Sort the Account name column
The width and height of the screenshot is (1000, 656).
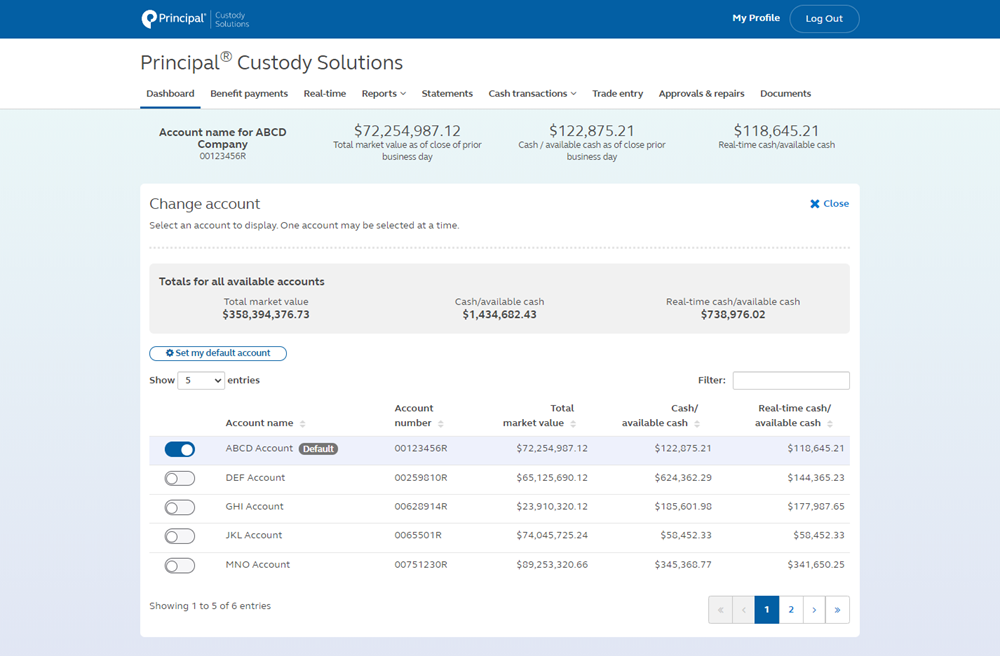coord(305,423)
